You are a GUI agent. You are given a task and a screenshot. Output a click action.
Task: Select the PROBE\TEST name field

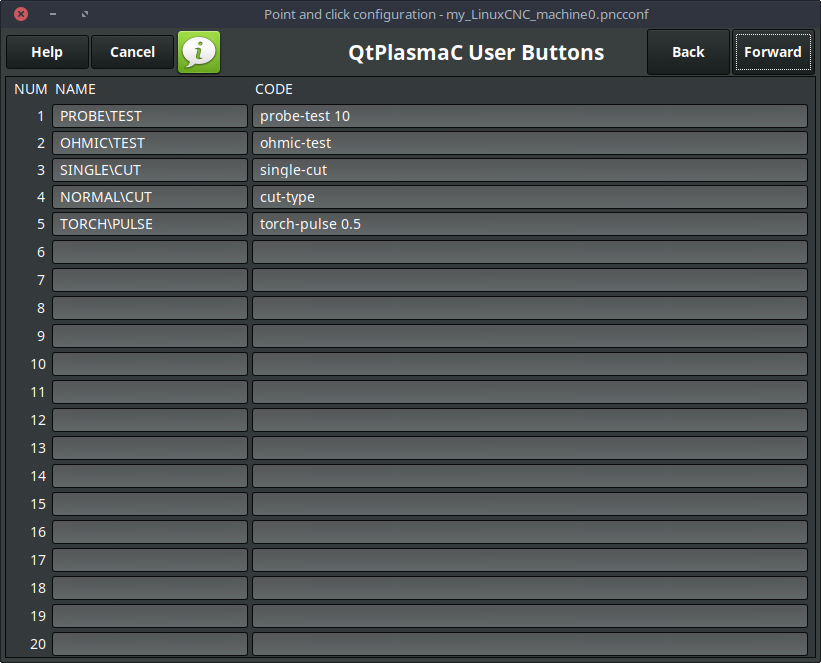tap(149, 115)
